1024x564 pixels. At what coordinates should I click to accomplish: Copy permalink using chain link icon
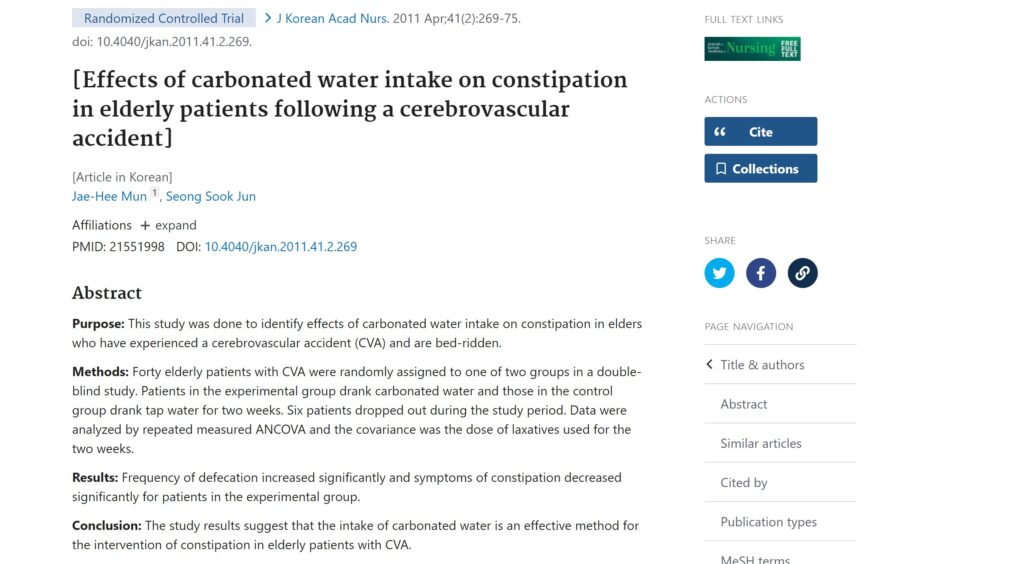(x=802, y=272)
